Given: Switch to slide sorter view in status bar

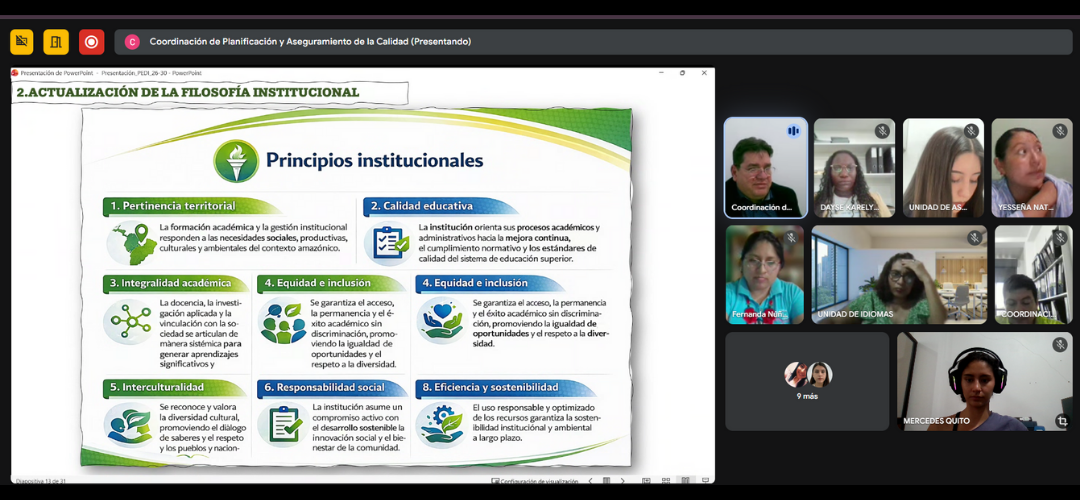Looking at the screenshot, I should [666, 481].
